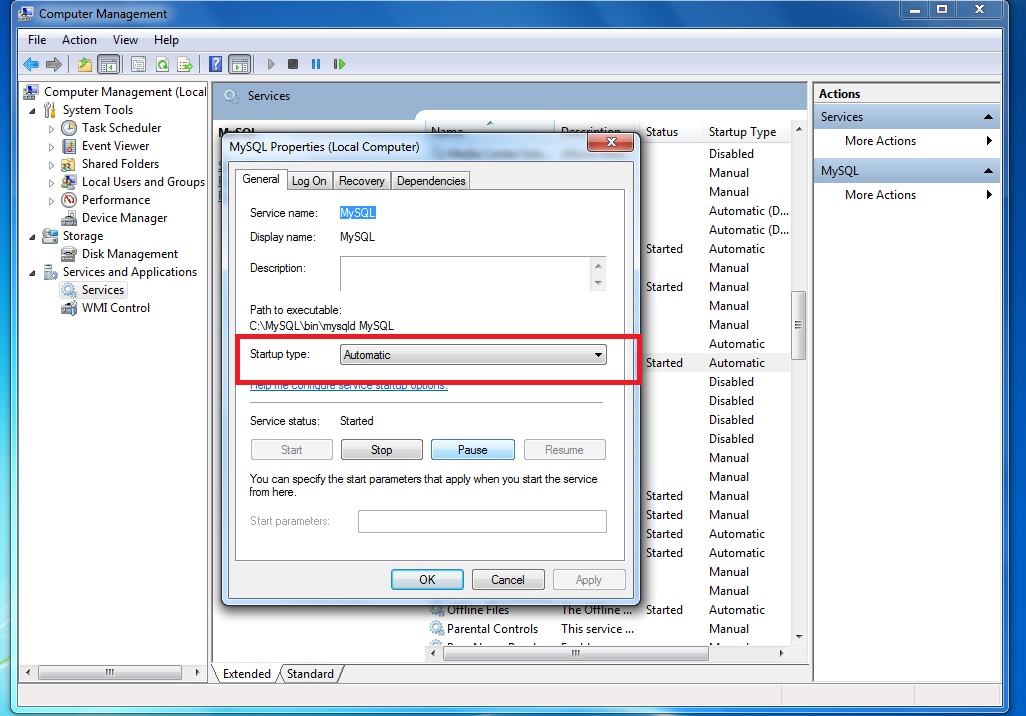
Task: Open the Startup type dropdown
Action: click(473, 355)
